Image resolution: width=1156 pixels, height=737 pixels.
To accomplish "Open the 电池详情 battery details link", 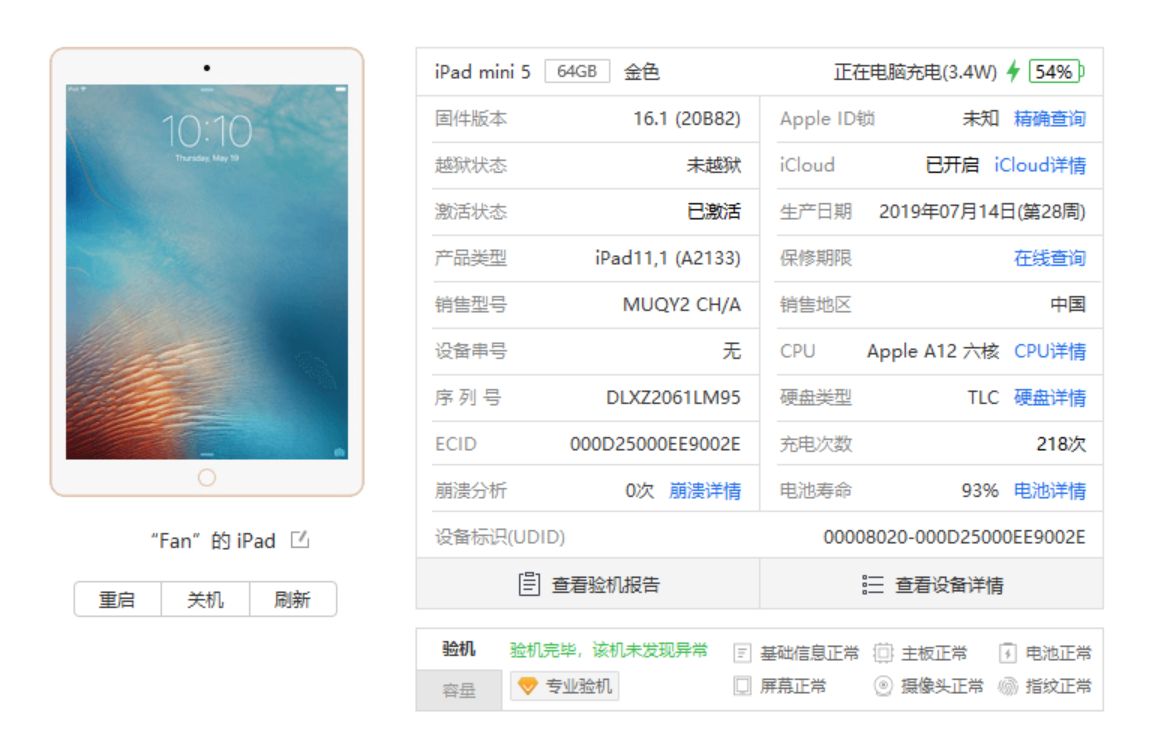I will (1052, 490).
